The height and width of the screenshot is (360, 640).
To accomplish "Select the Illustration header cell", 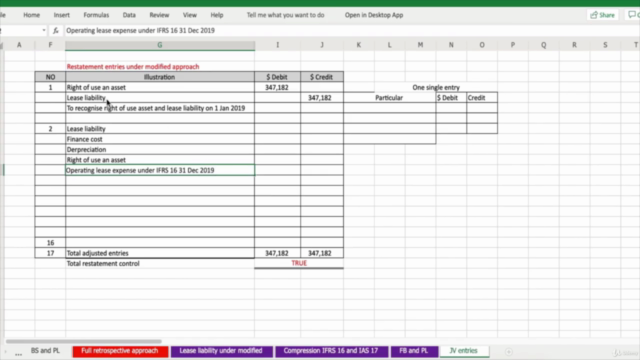I will point(160,77).
